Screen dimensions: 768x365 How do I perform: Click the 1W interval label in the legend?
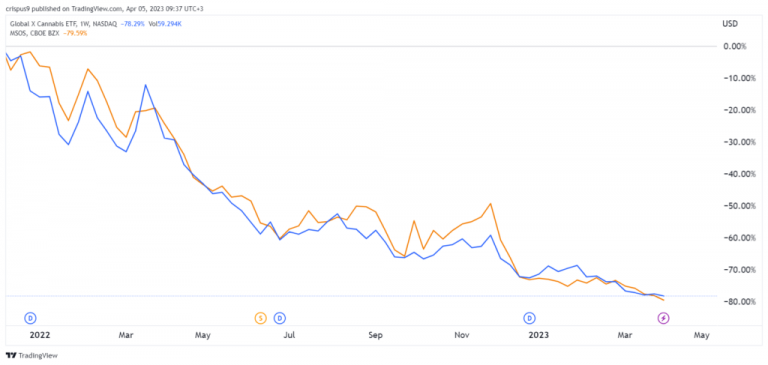click(80, 24)
